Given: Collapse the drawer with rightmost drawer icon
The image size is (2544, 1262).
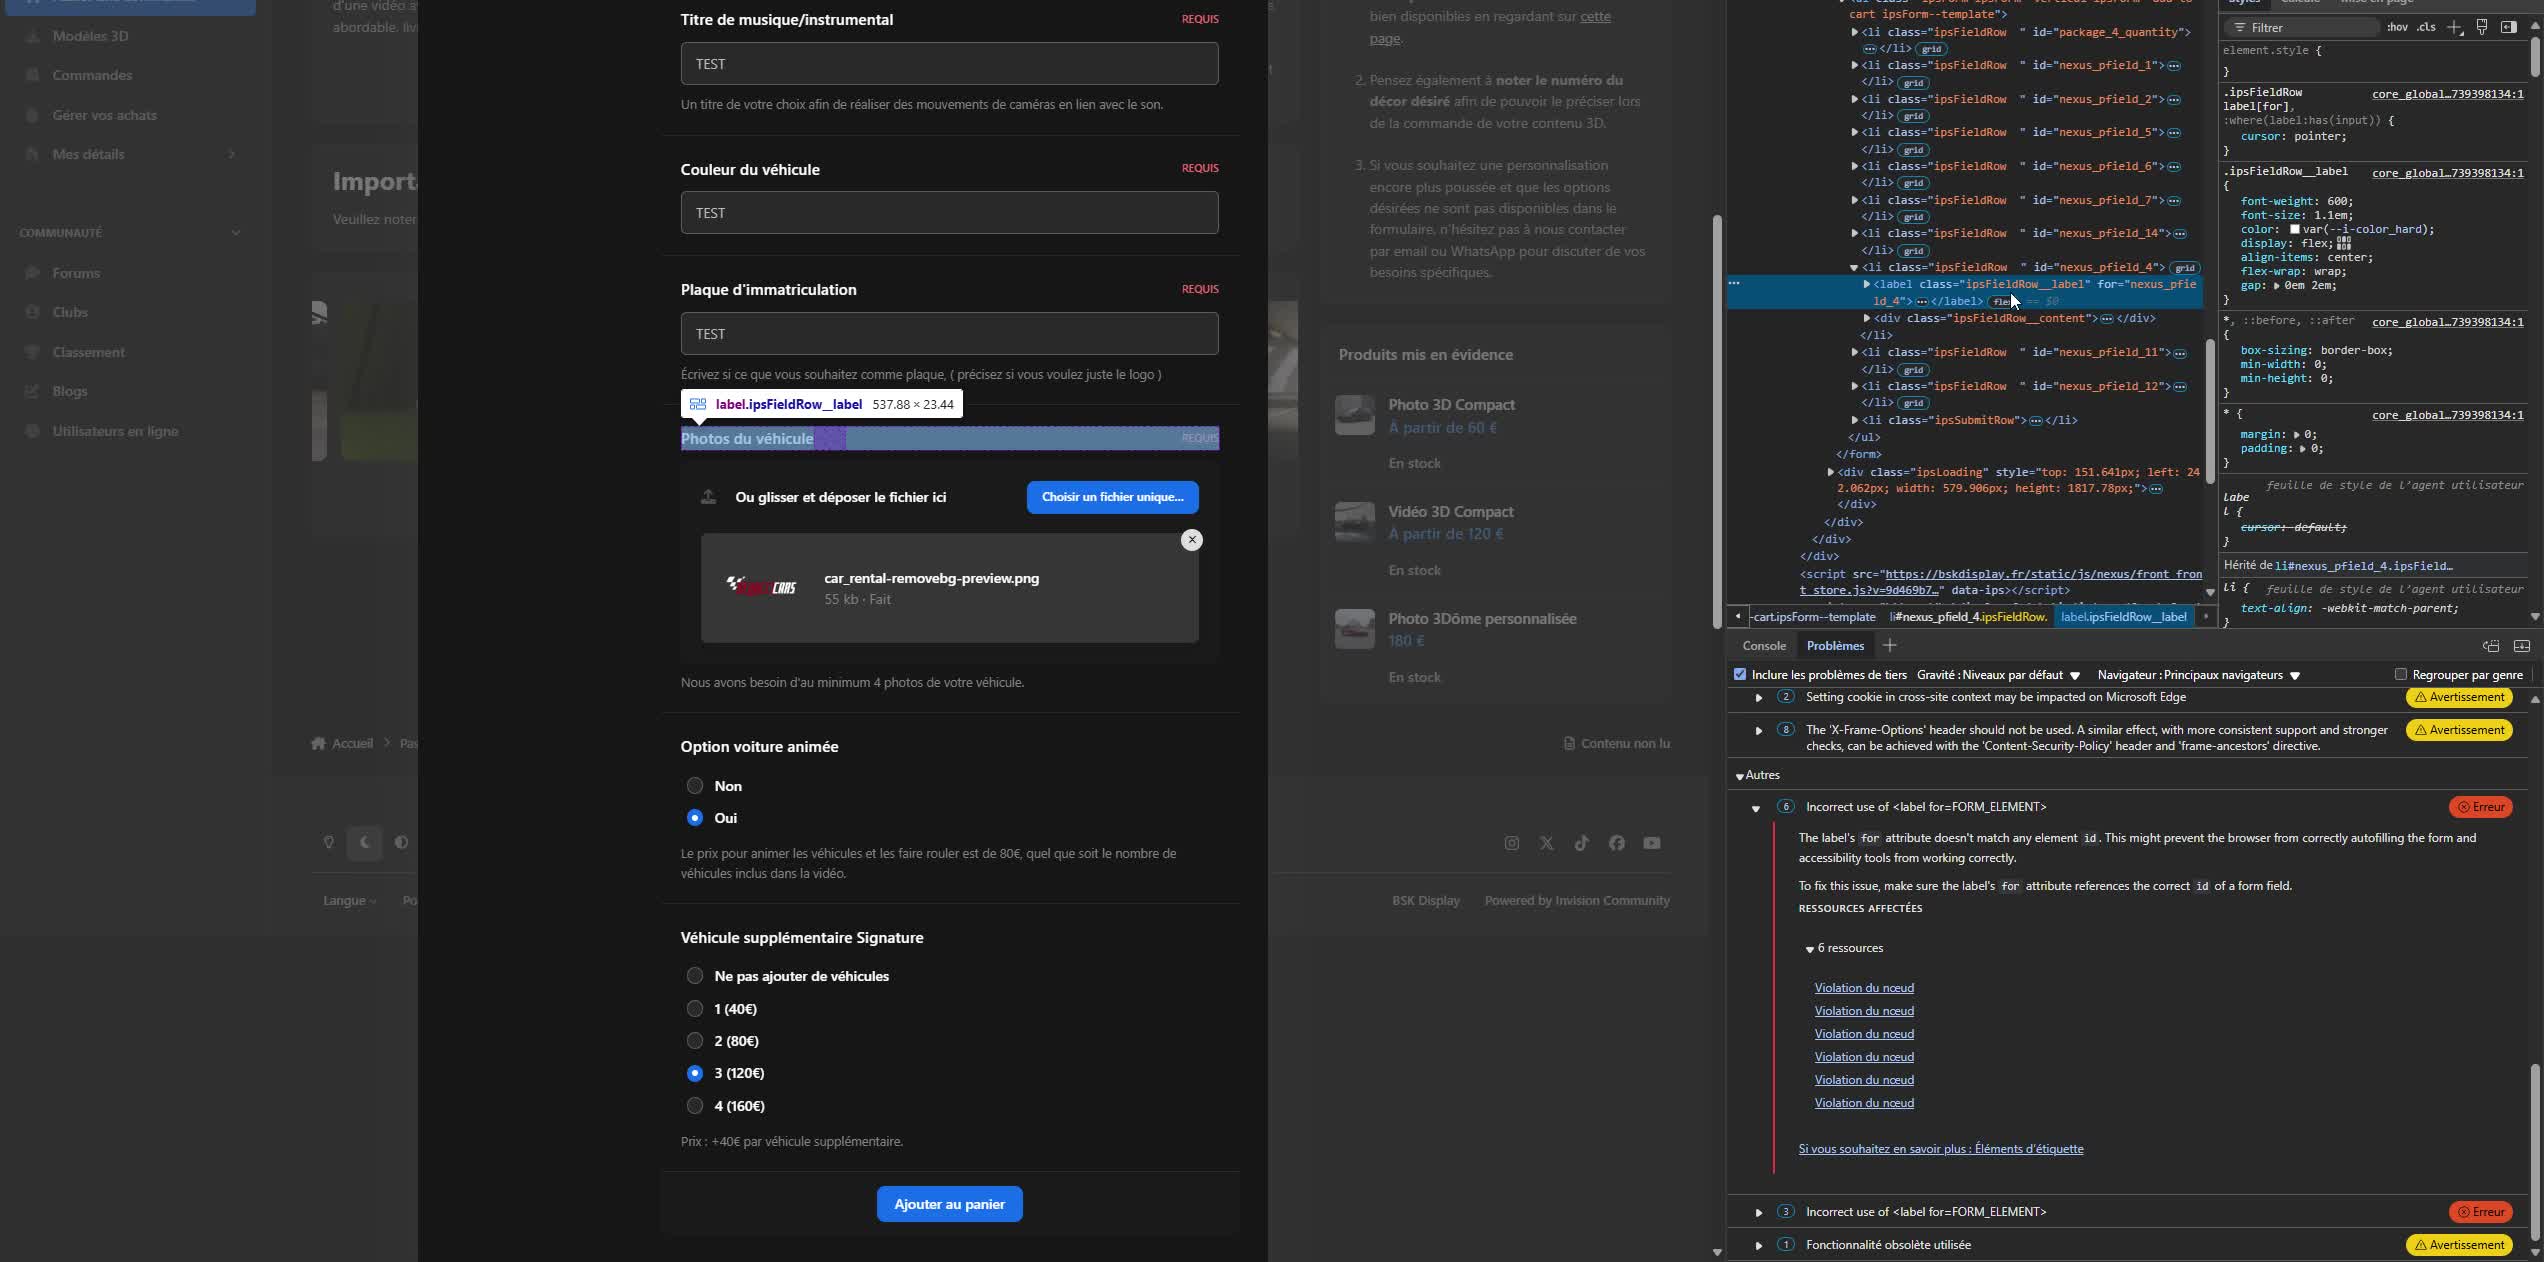Looking at the screenshot, I should pyautogui.click(x=2522, y=646).
